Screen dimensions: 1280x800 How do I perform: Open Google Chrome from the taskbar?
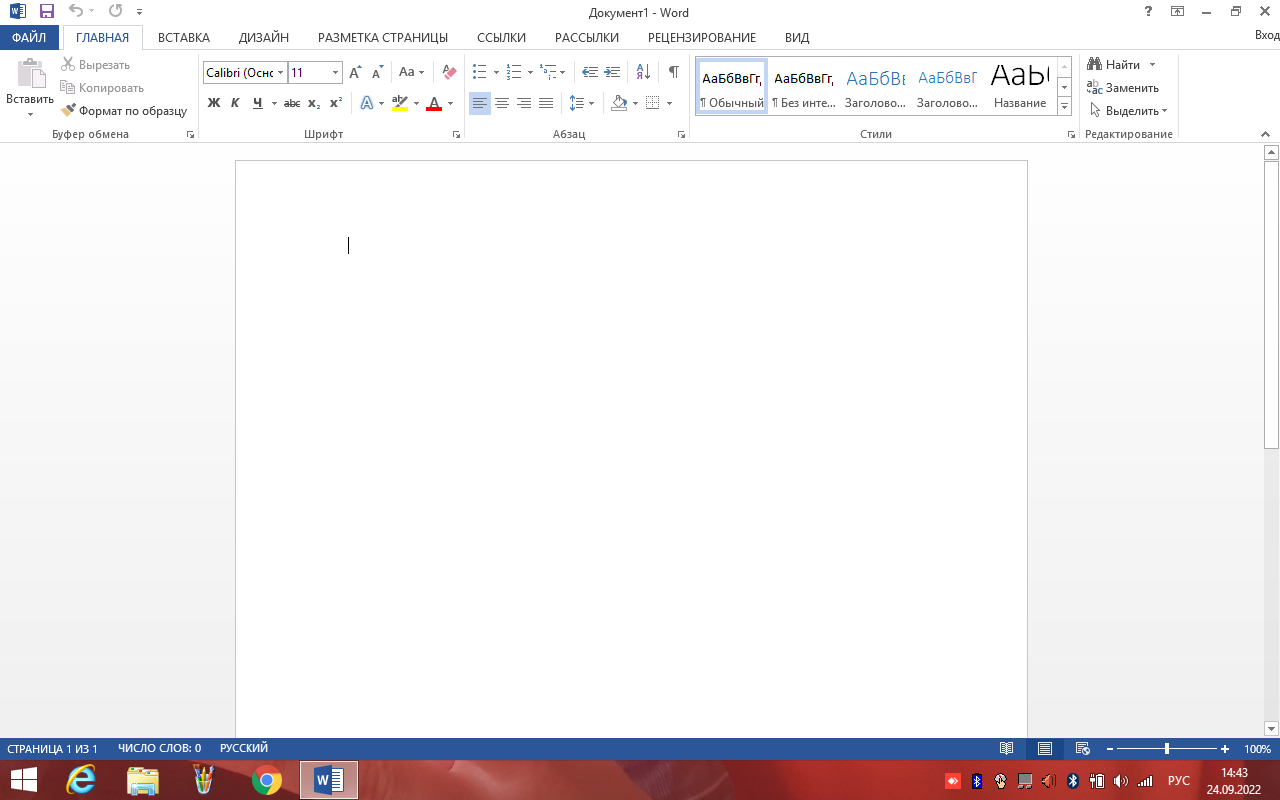(267, 780)
